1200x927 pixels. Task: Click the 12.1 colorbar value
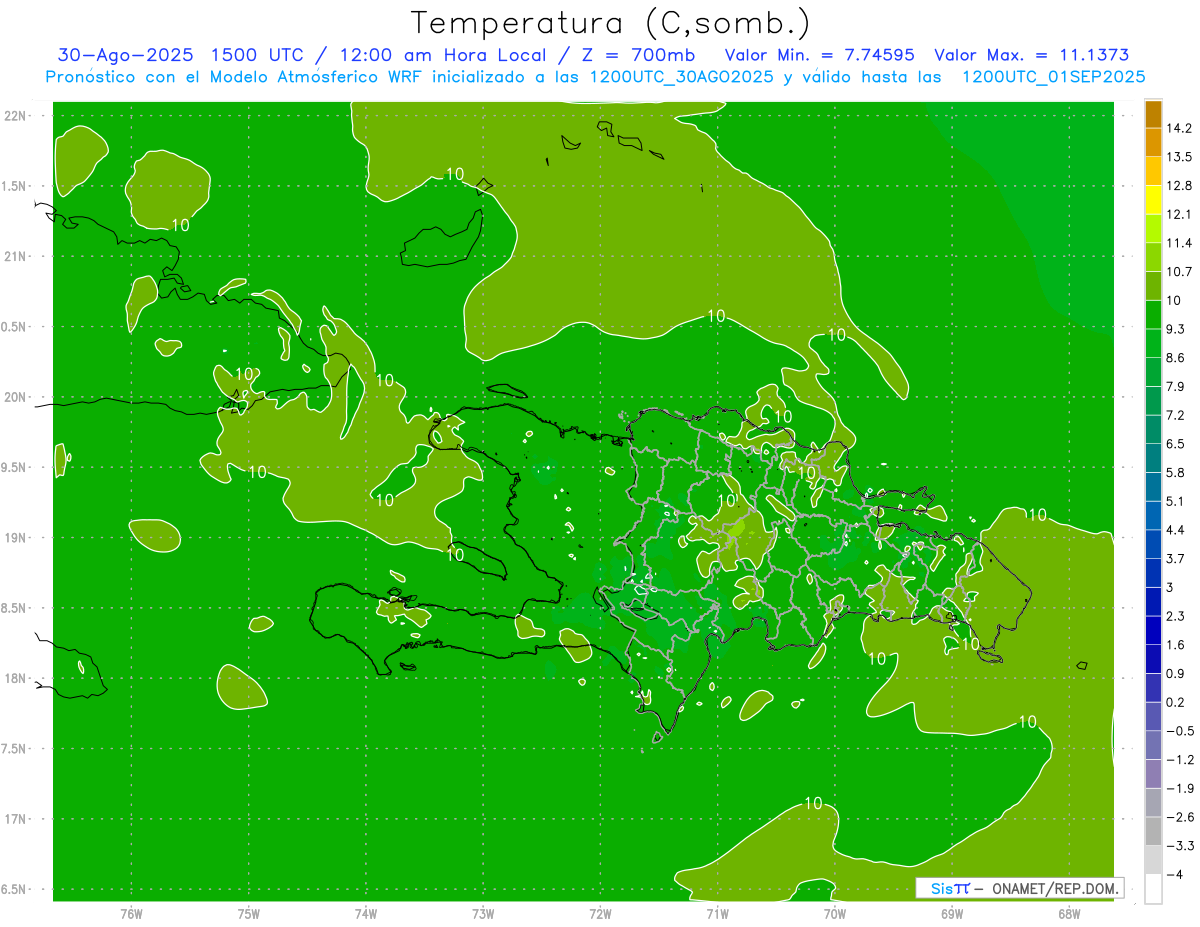coord(1178,214)
